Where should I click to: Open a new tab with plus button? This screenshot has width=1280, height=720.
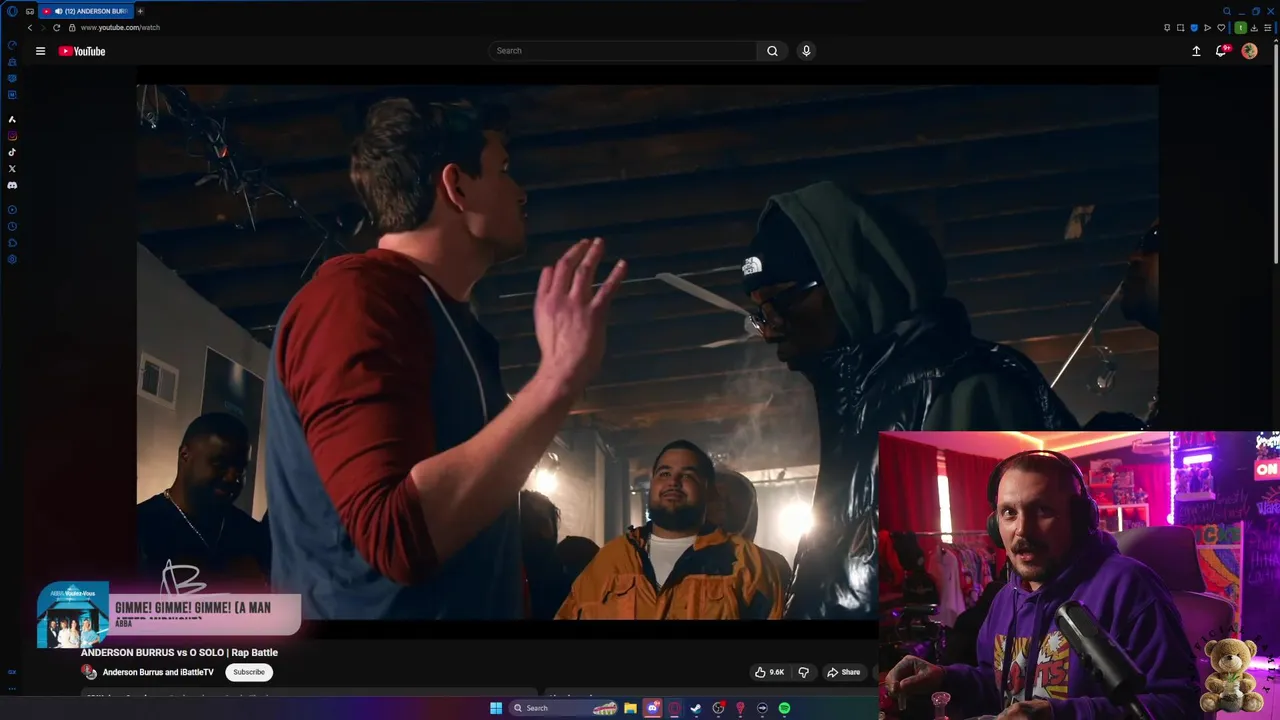click(140, 11)
